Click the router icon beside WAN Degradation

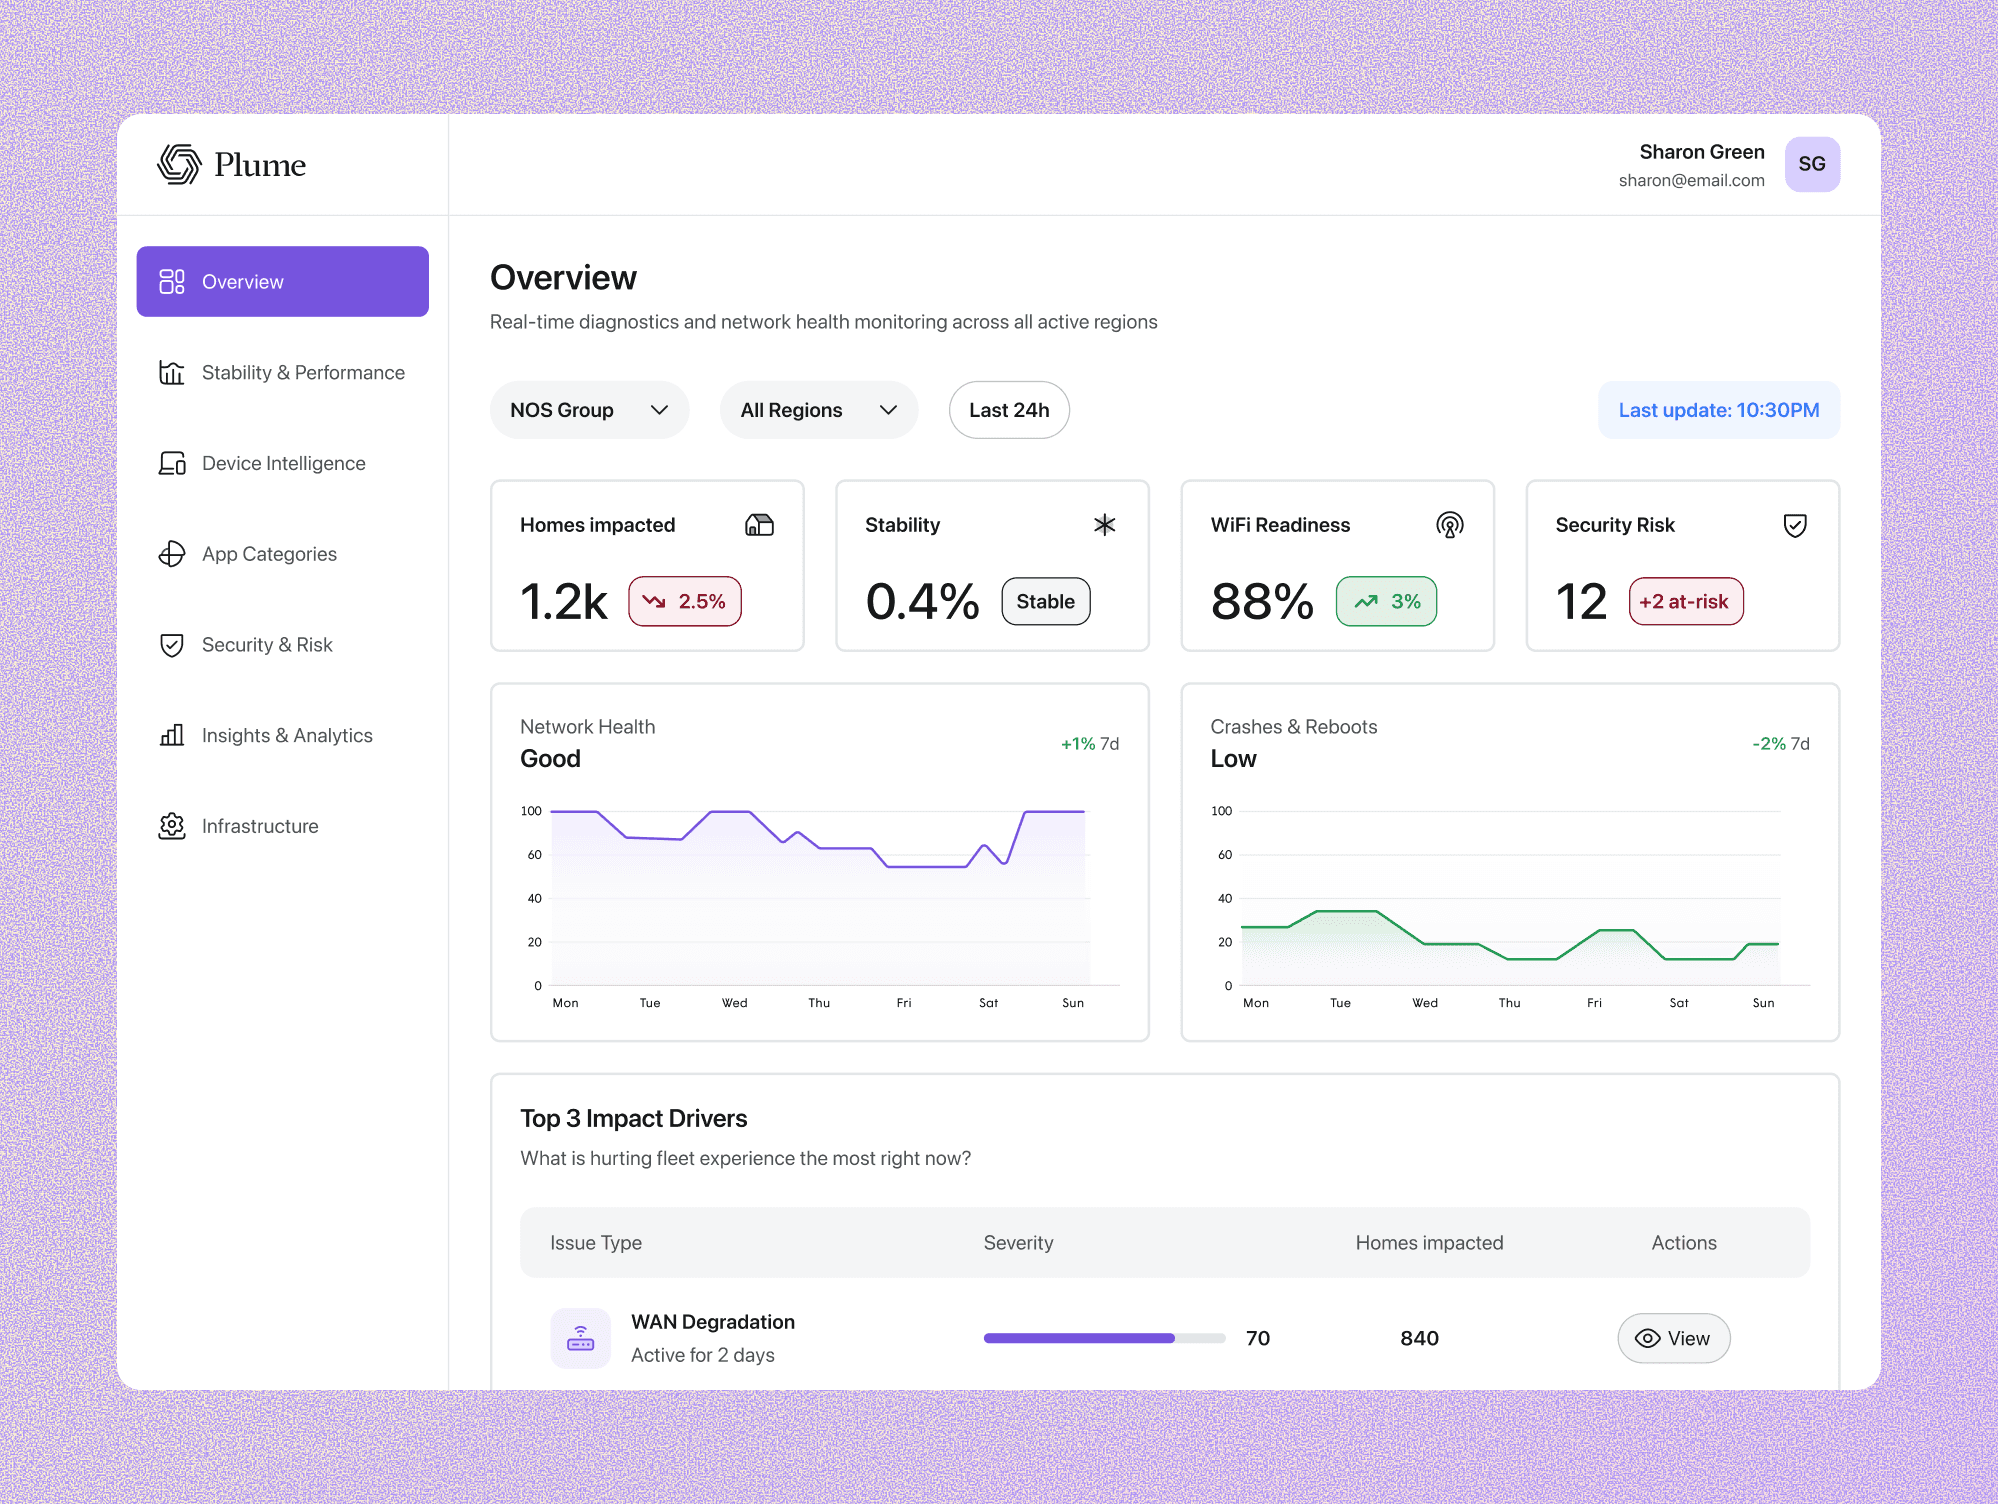581,1338
